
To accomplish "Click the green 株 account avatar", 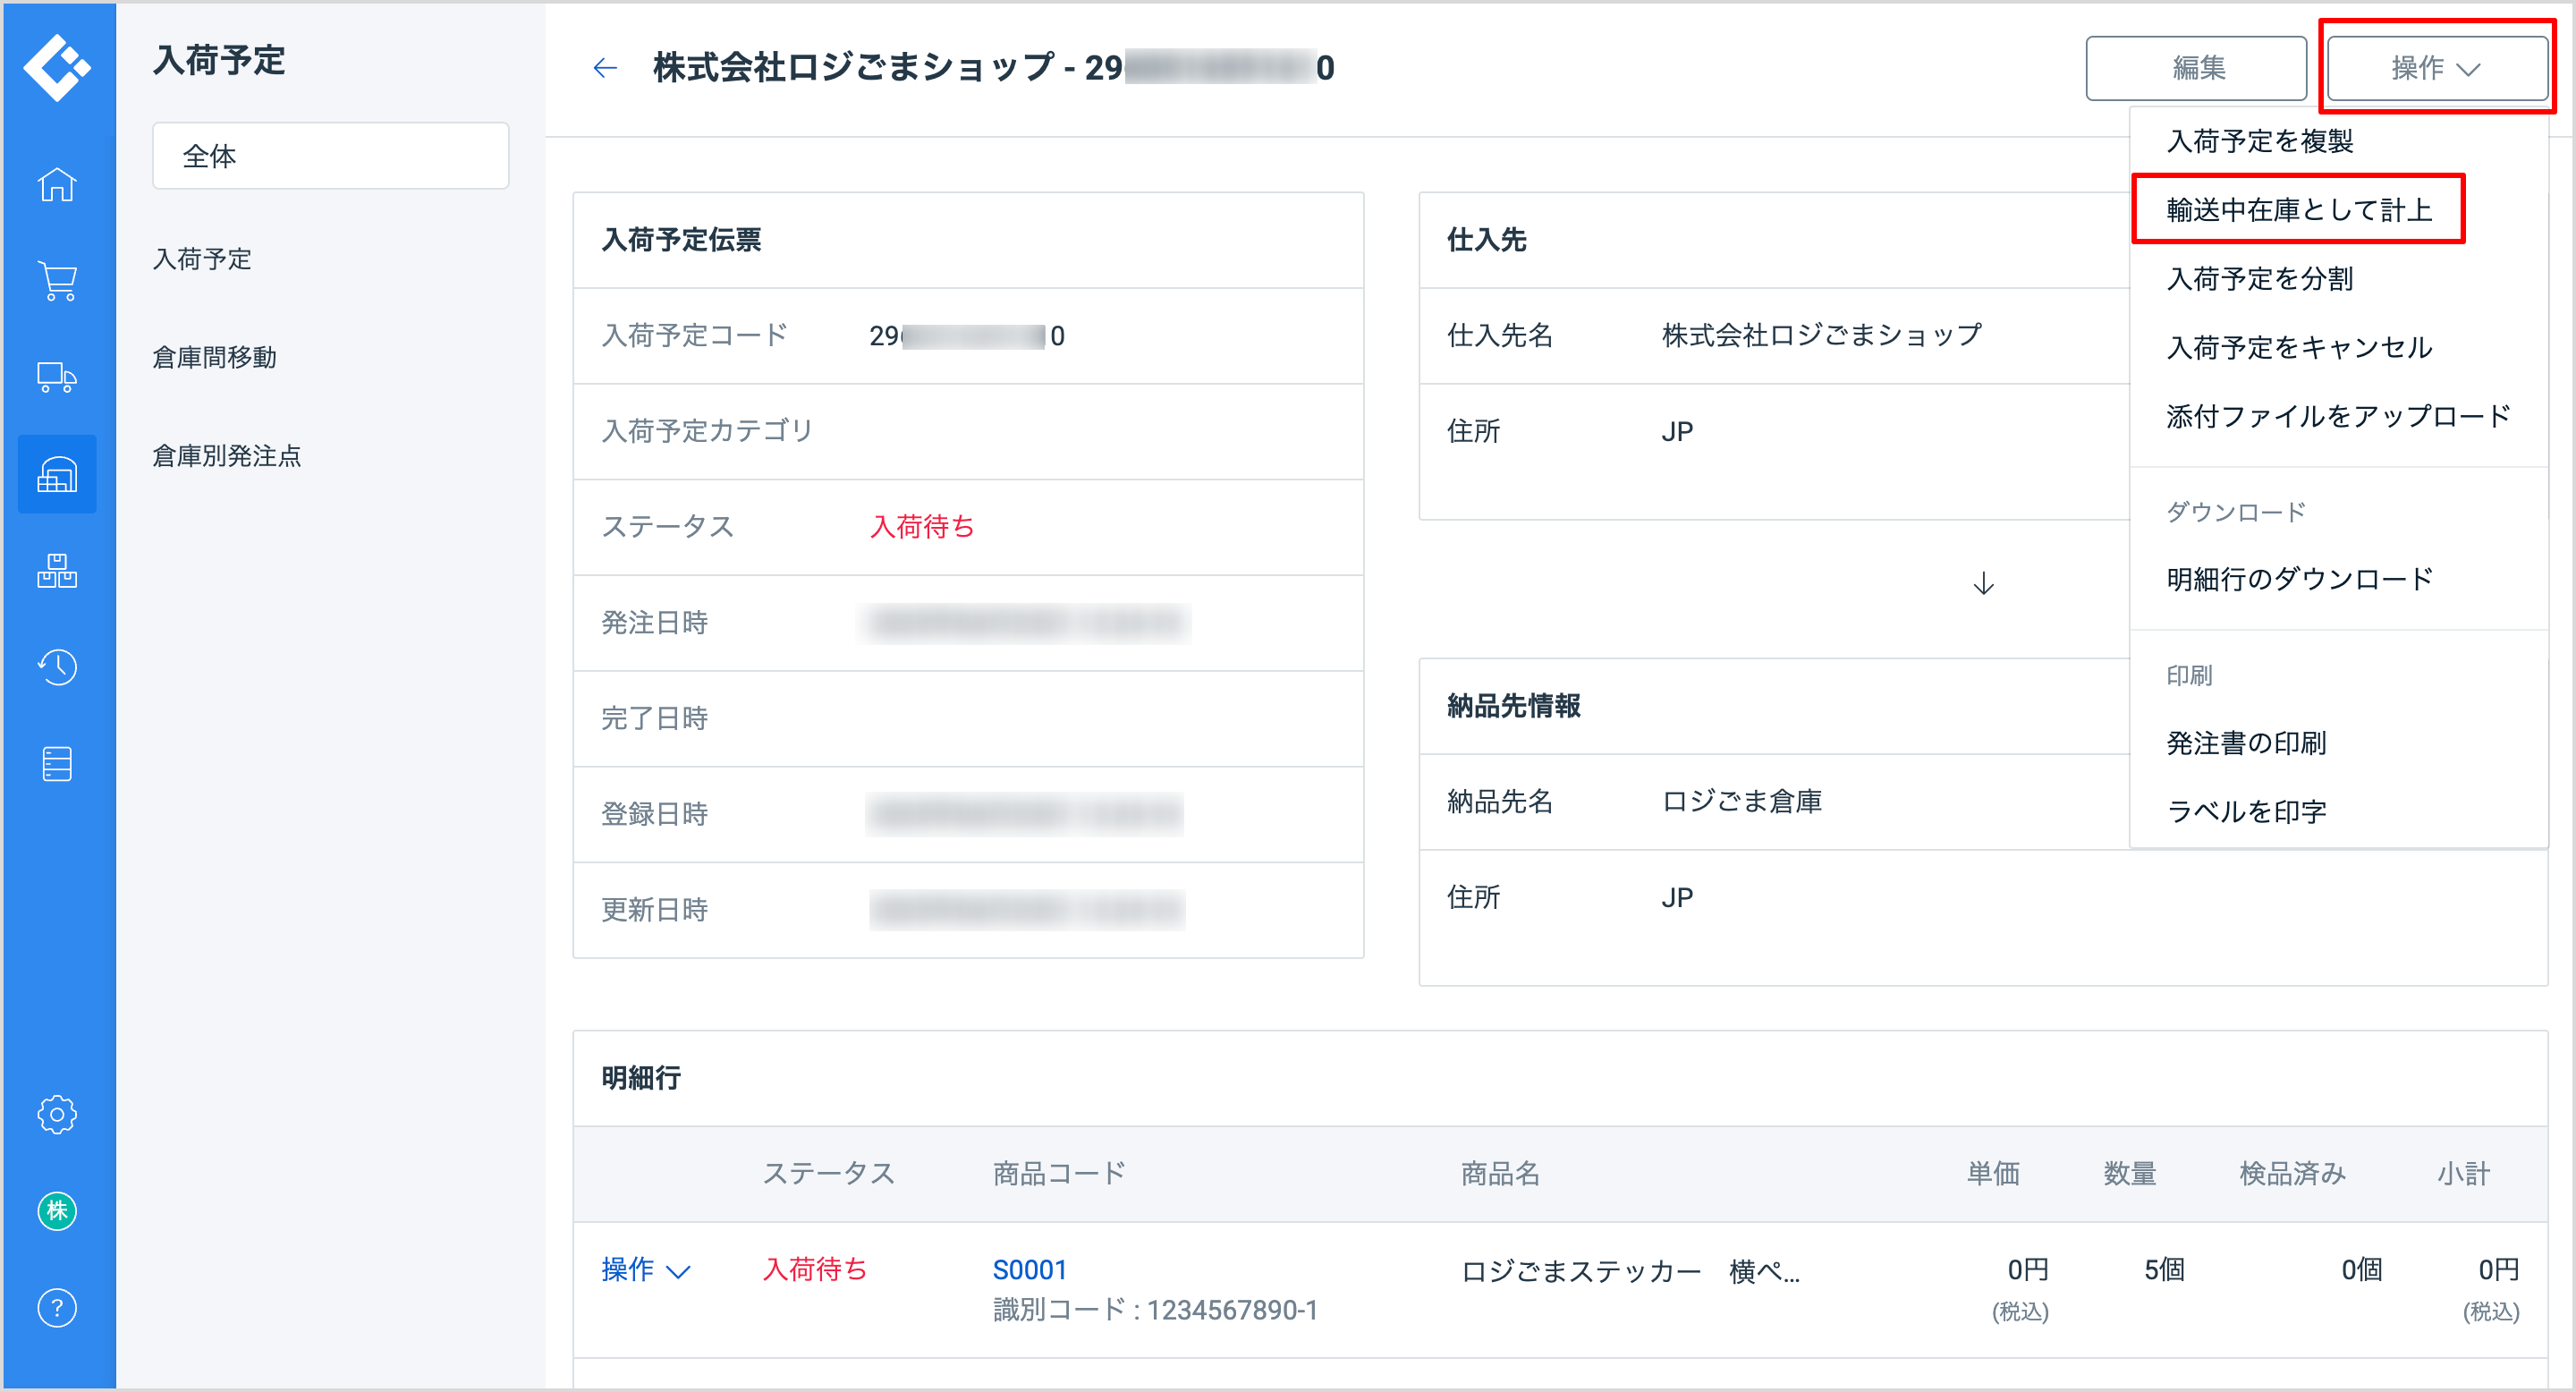I will pyautogui.click(x=57, y=1211).
